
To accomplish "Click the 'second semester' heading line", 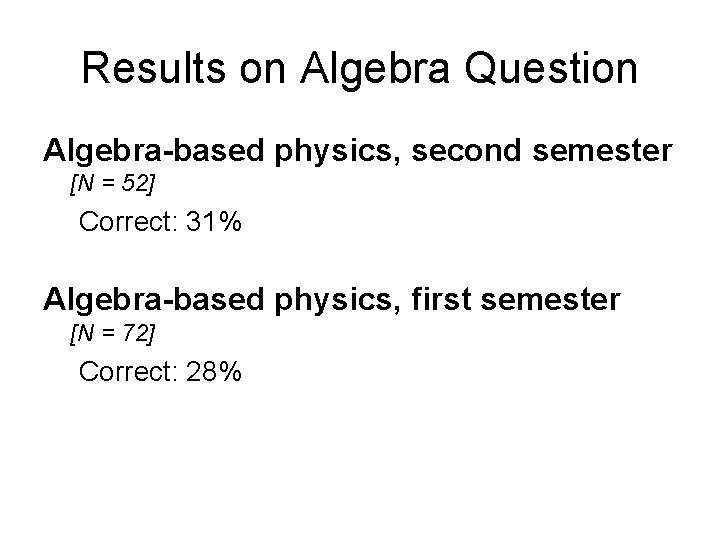I will pos(358,151).
